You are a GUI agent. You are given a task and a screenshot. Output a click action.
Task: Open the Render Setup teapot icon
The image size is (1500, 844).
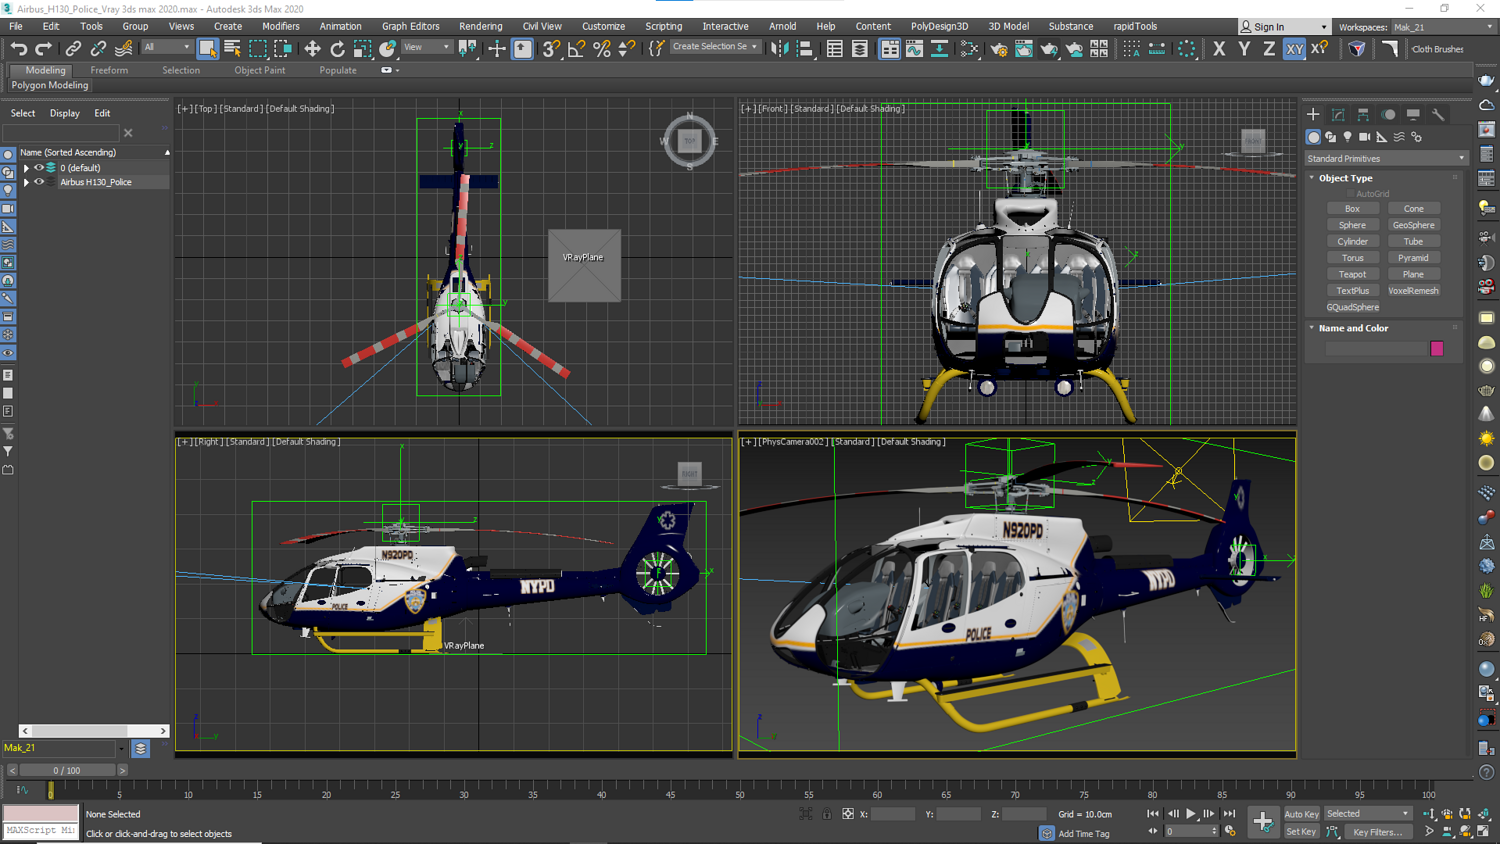click(999, 48)
